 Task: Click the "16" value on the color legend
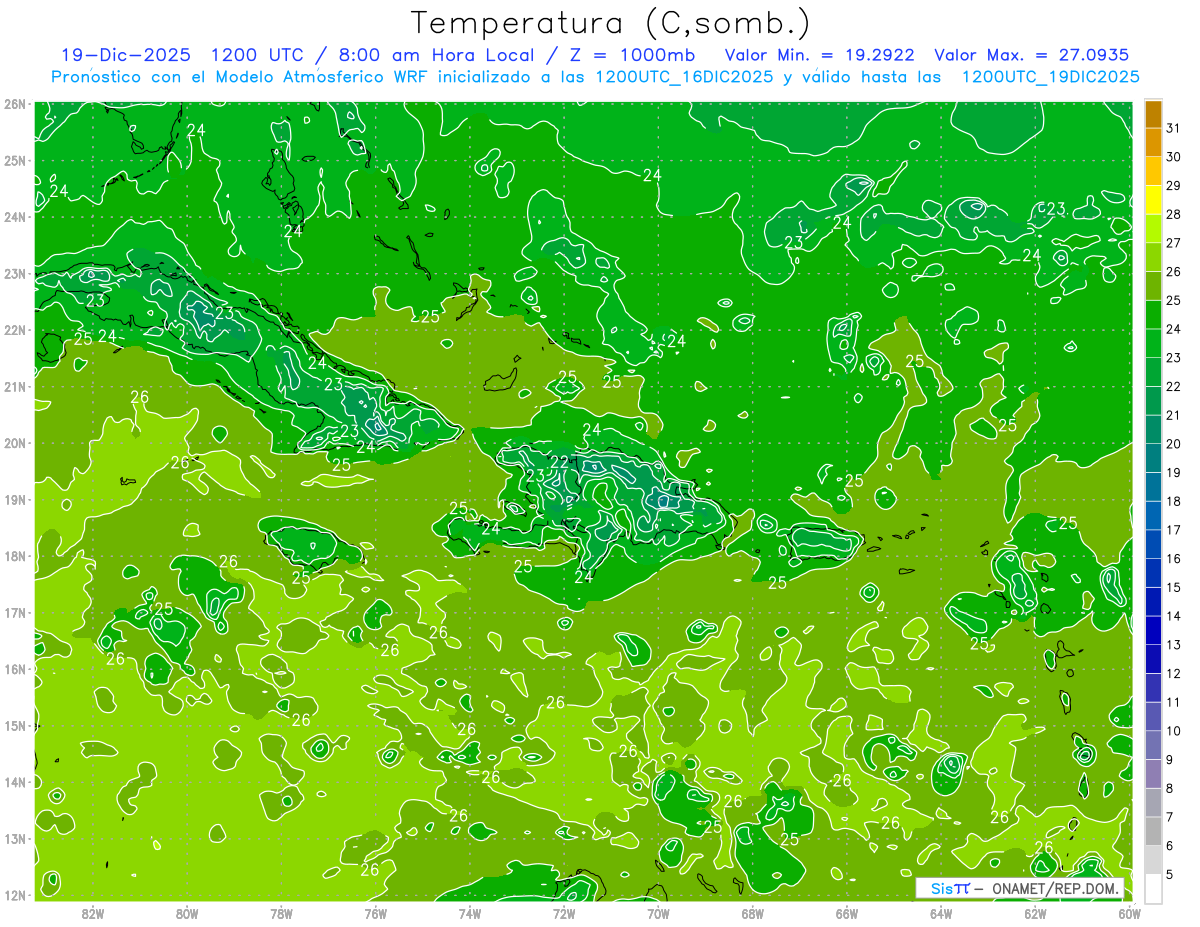1173,558
